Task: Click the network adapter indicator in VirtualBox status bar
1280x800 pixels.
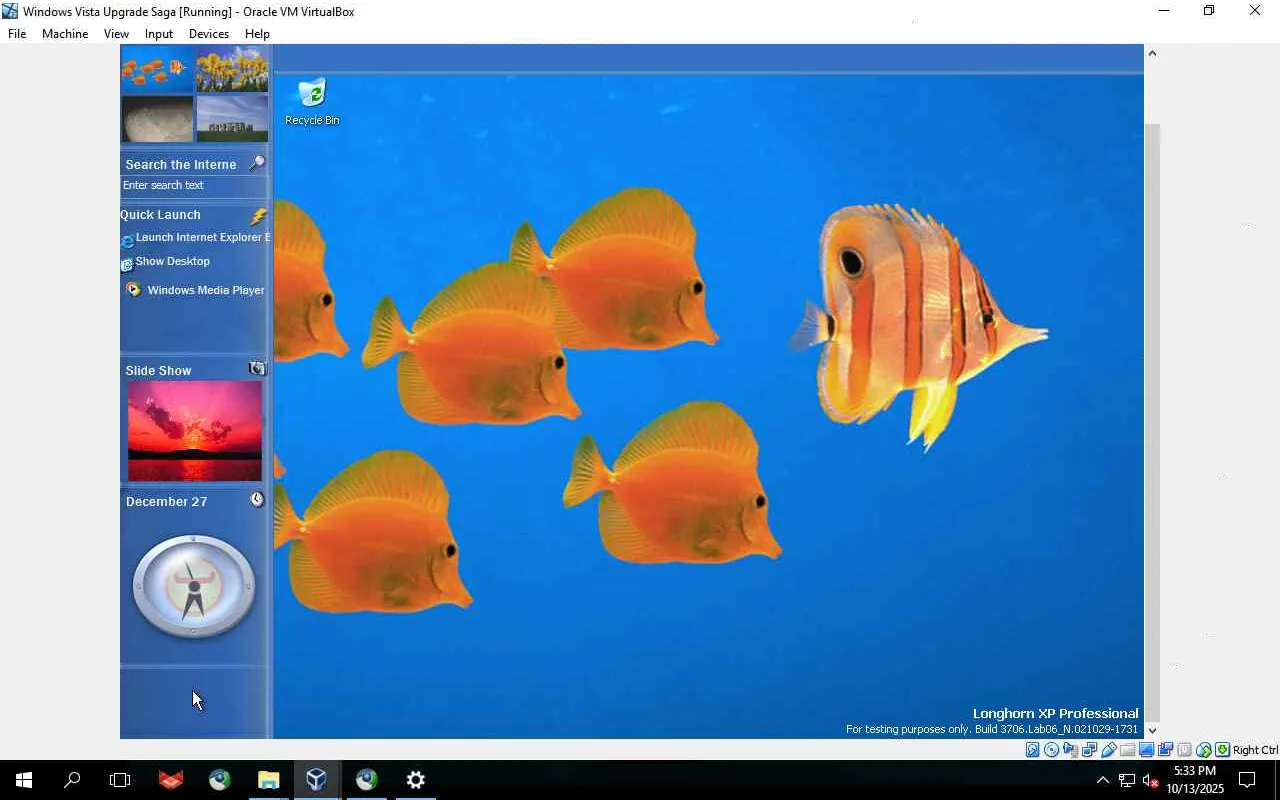Action: [x=1090, y=750]
